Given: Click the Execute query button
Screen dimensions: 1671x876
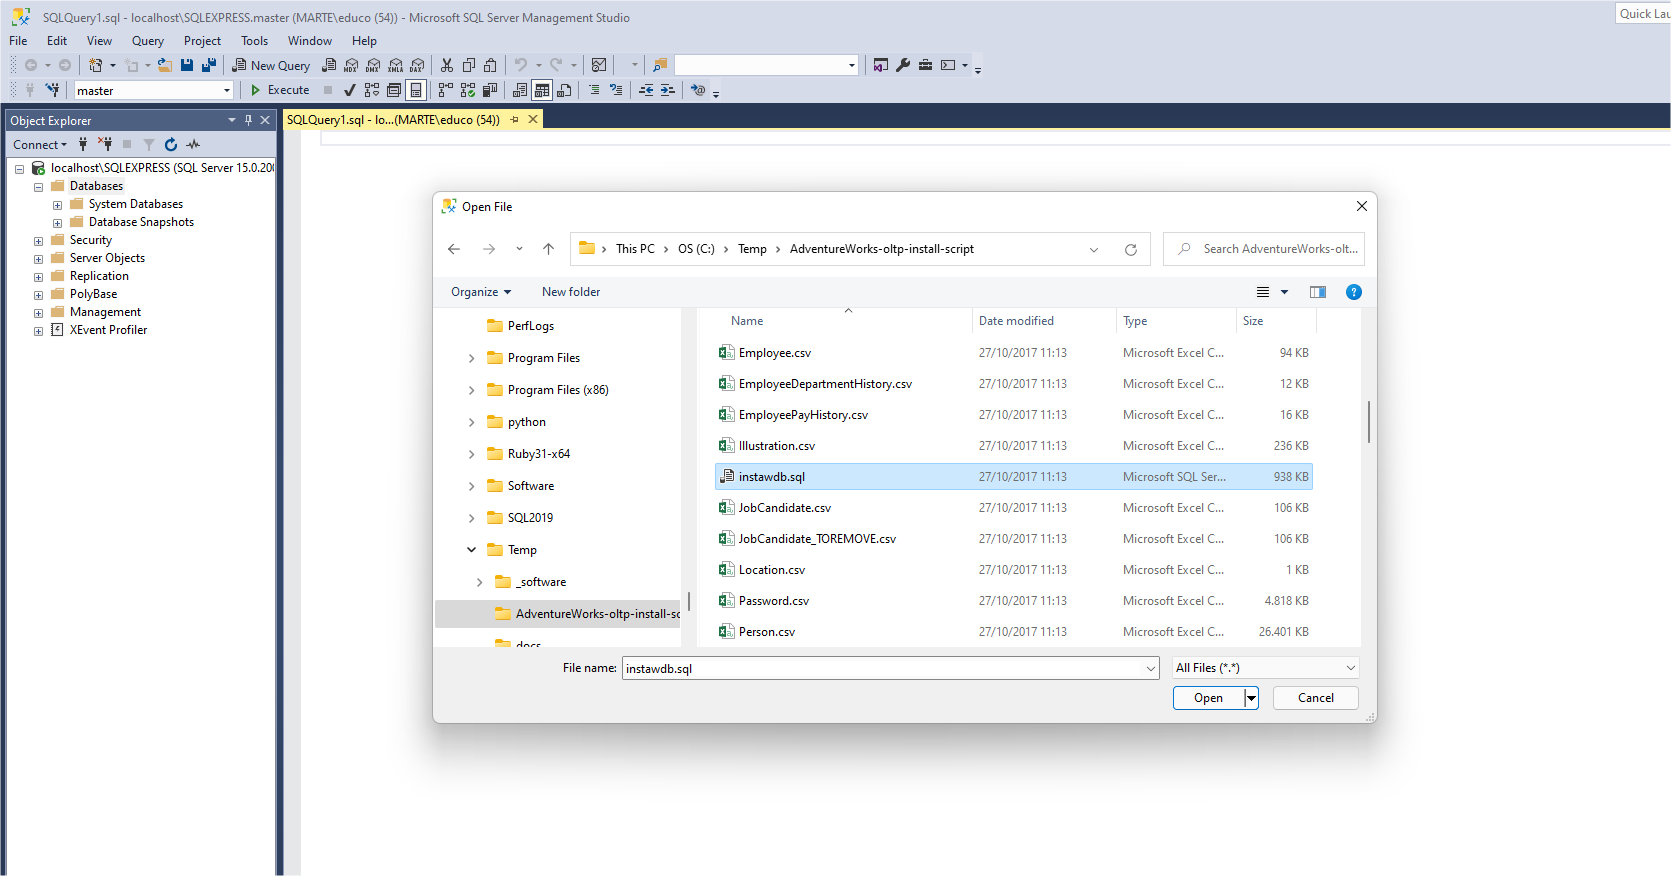Looking at the screenshot, I should click(280, 90).
